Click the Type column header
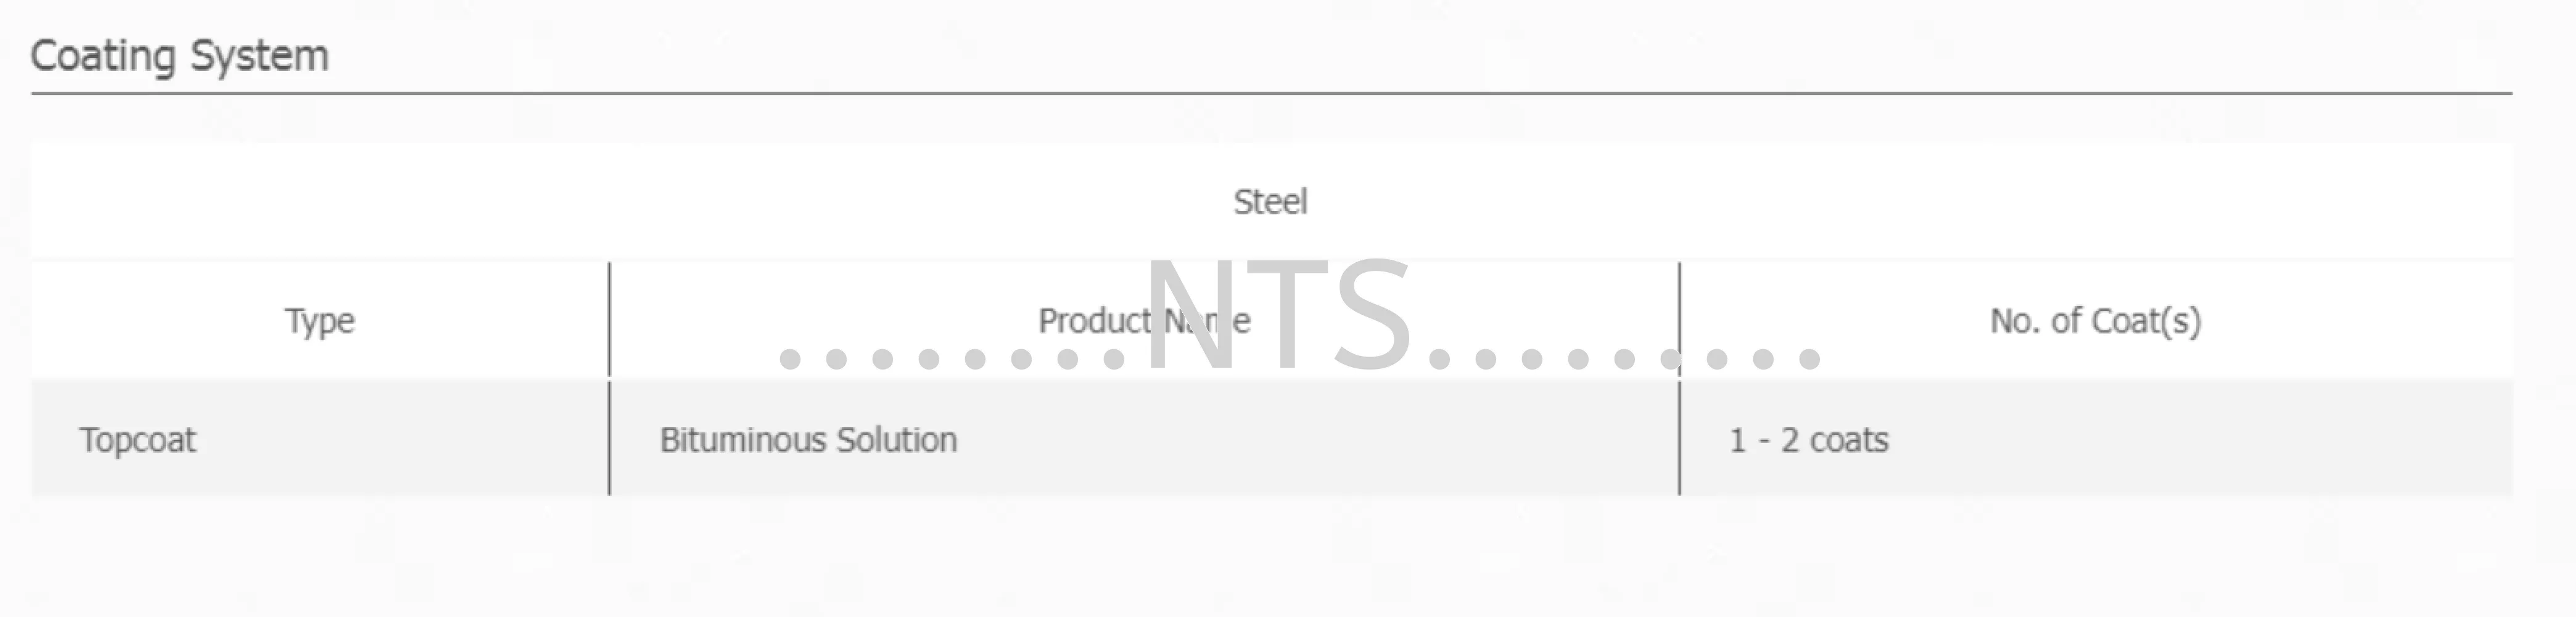This screenshot has height=617, width=2576. (320, 321)
